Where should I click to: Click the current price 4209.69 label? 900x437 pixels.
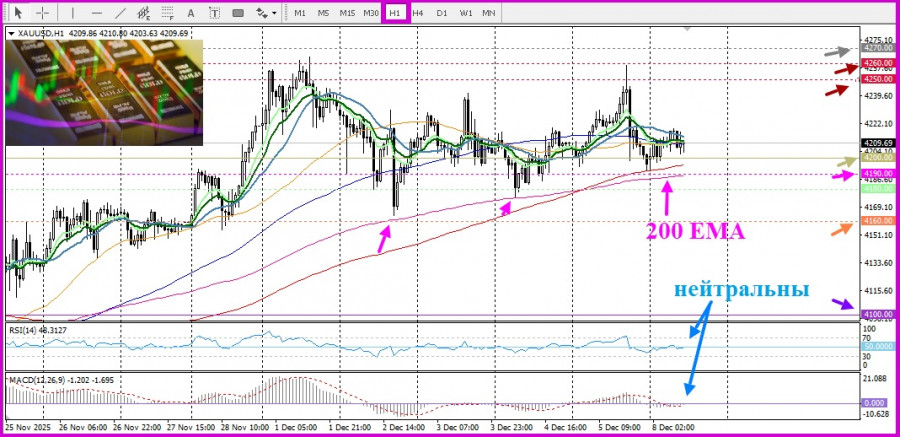(877, 143)
